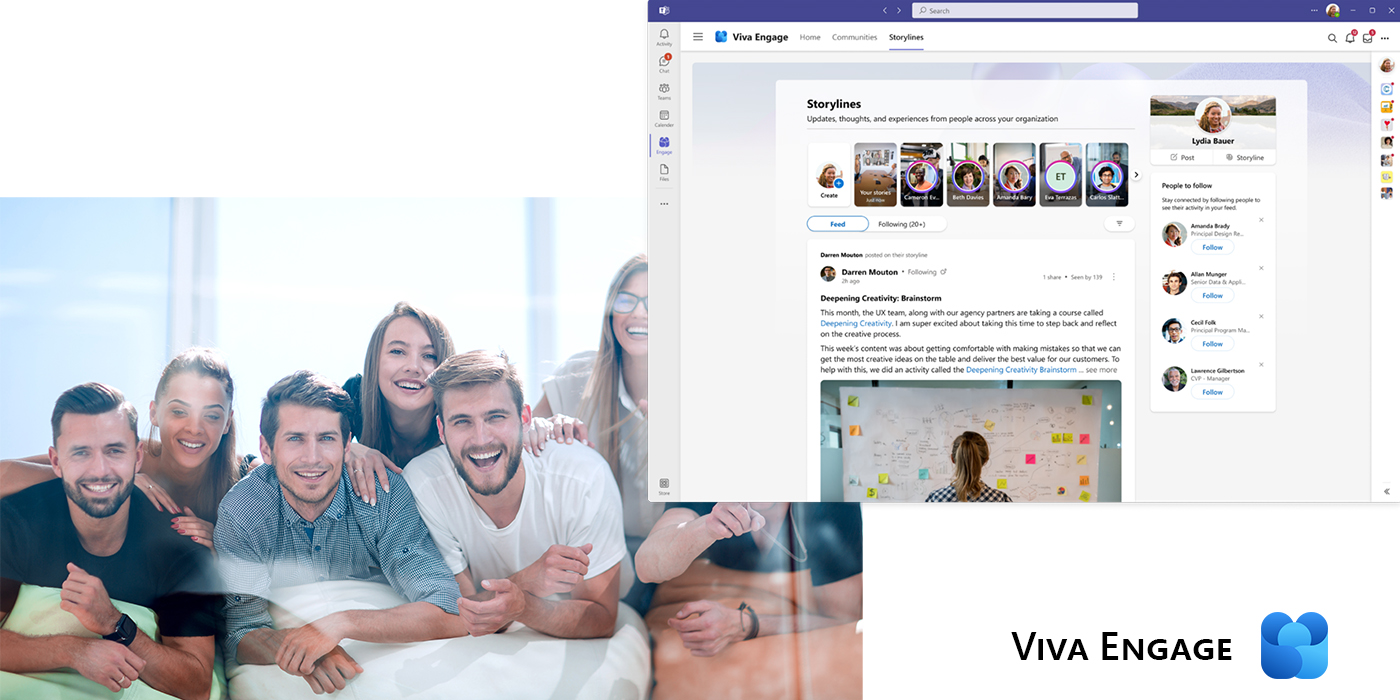Follow Cecil Folk
The image size is (1400, 700).
click(1212, 343)
